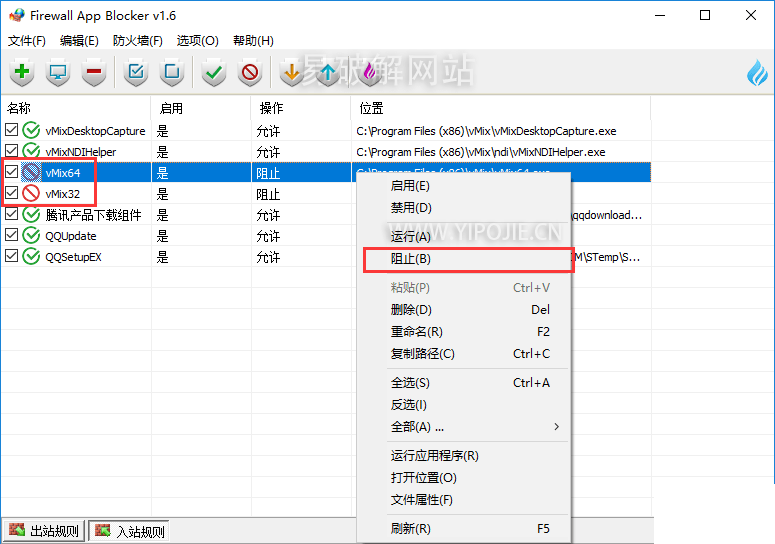Click the 腾讯产品下载组件 green status icon
775x544 pixels.
(32, 214)
